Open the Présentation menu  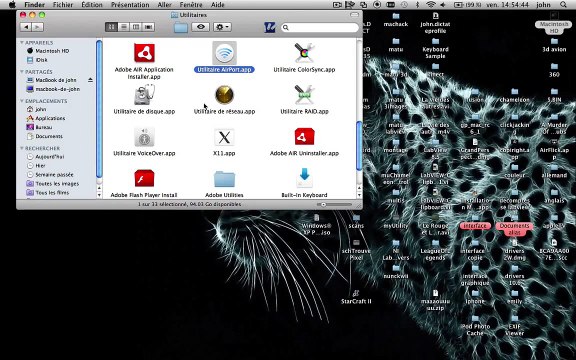130,5
